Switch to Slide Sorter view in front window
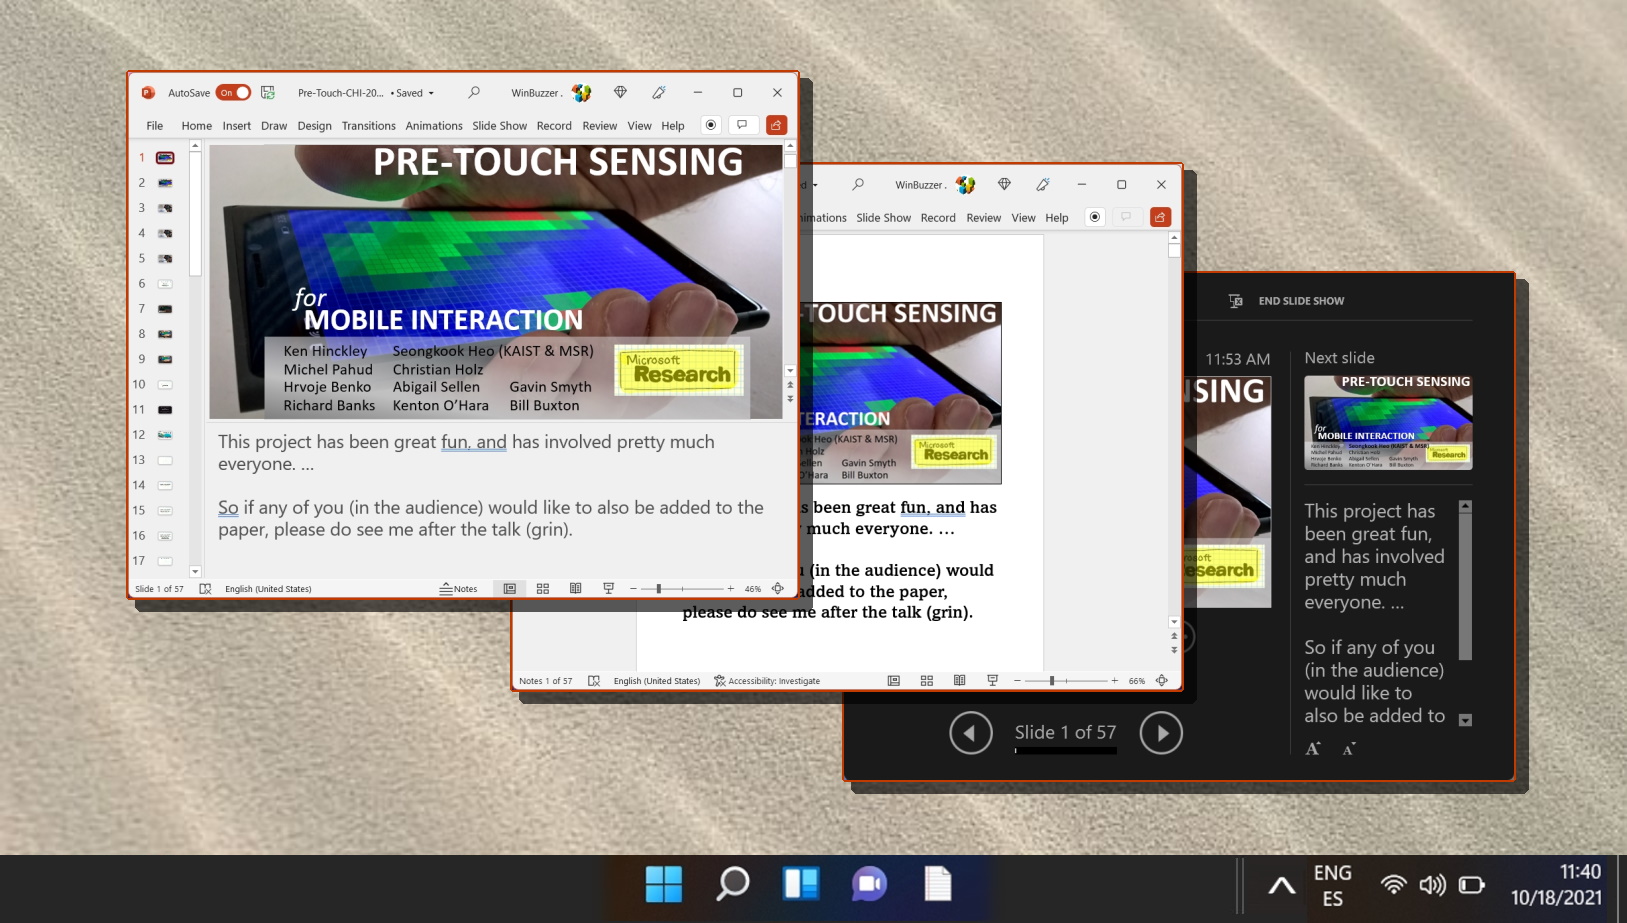Image resolution: width=1627 pixels, height=923 pixels. [543, 589]
